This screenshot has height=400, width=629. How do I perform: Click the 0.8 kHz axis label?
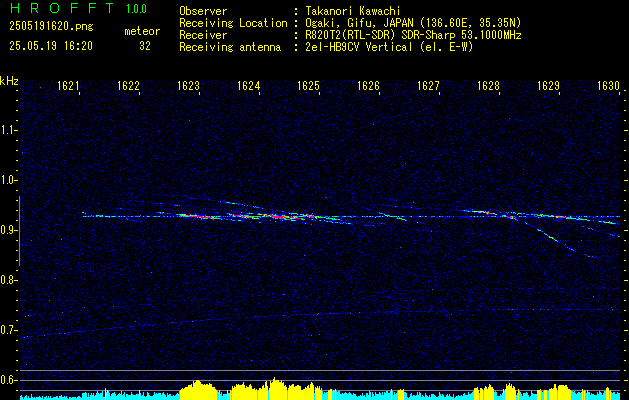click(9, 280)
